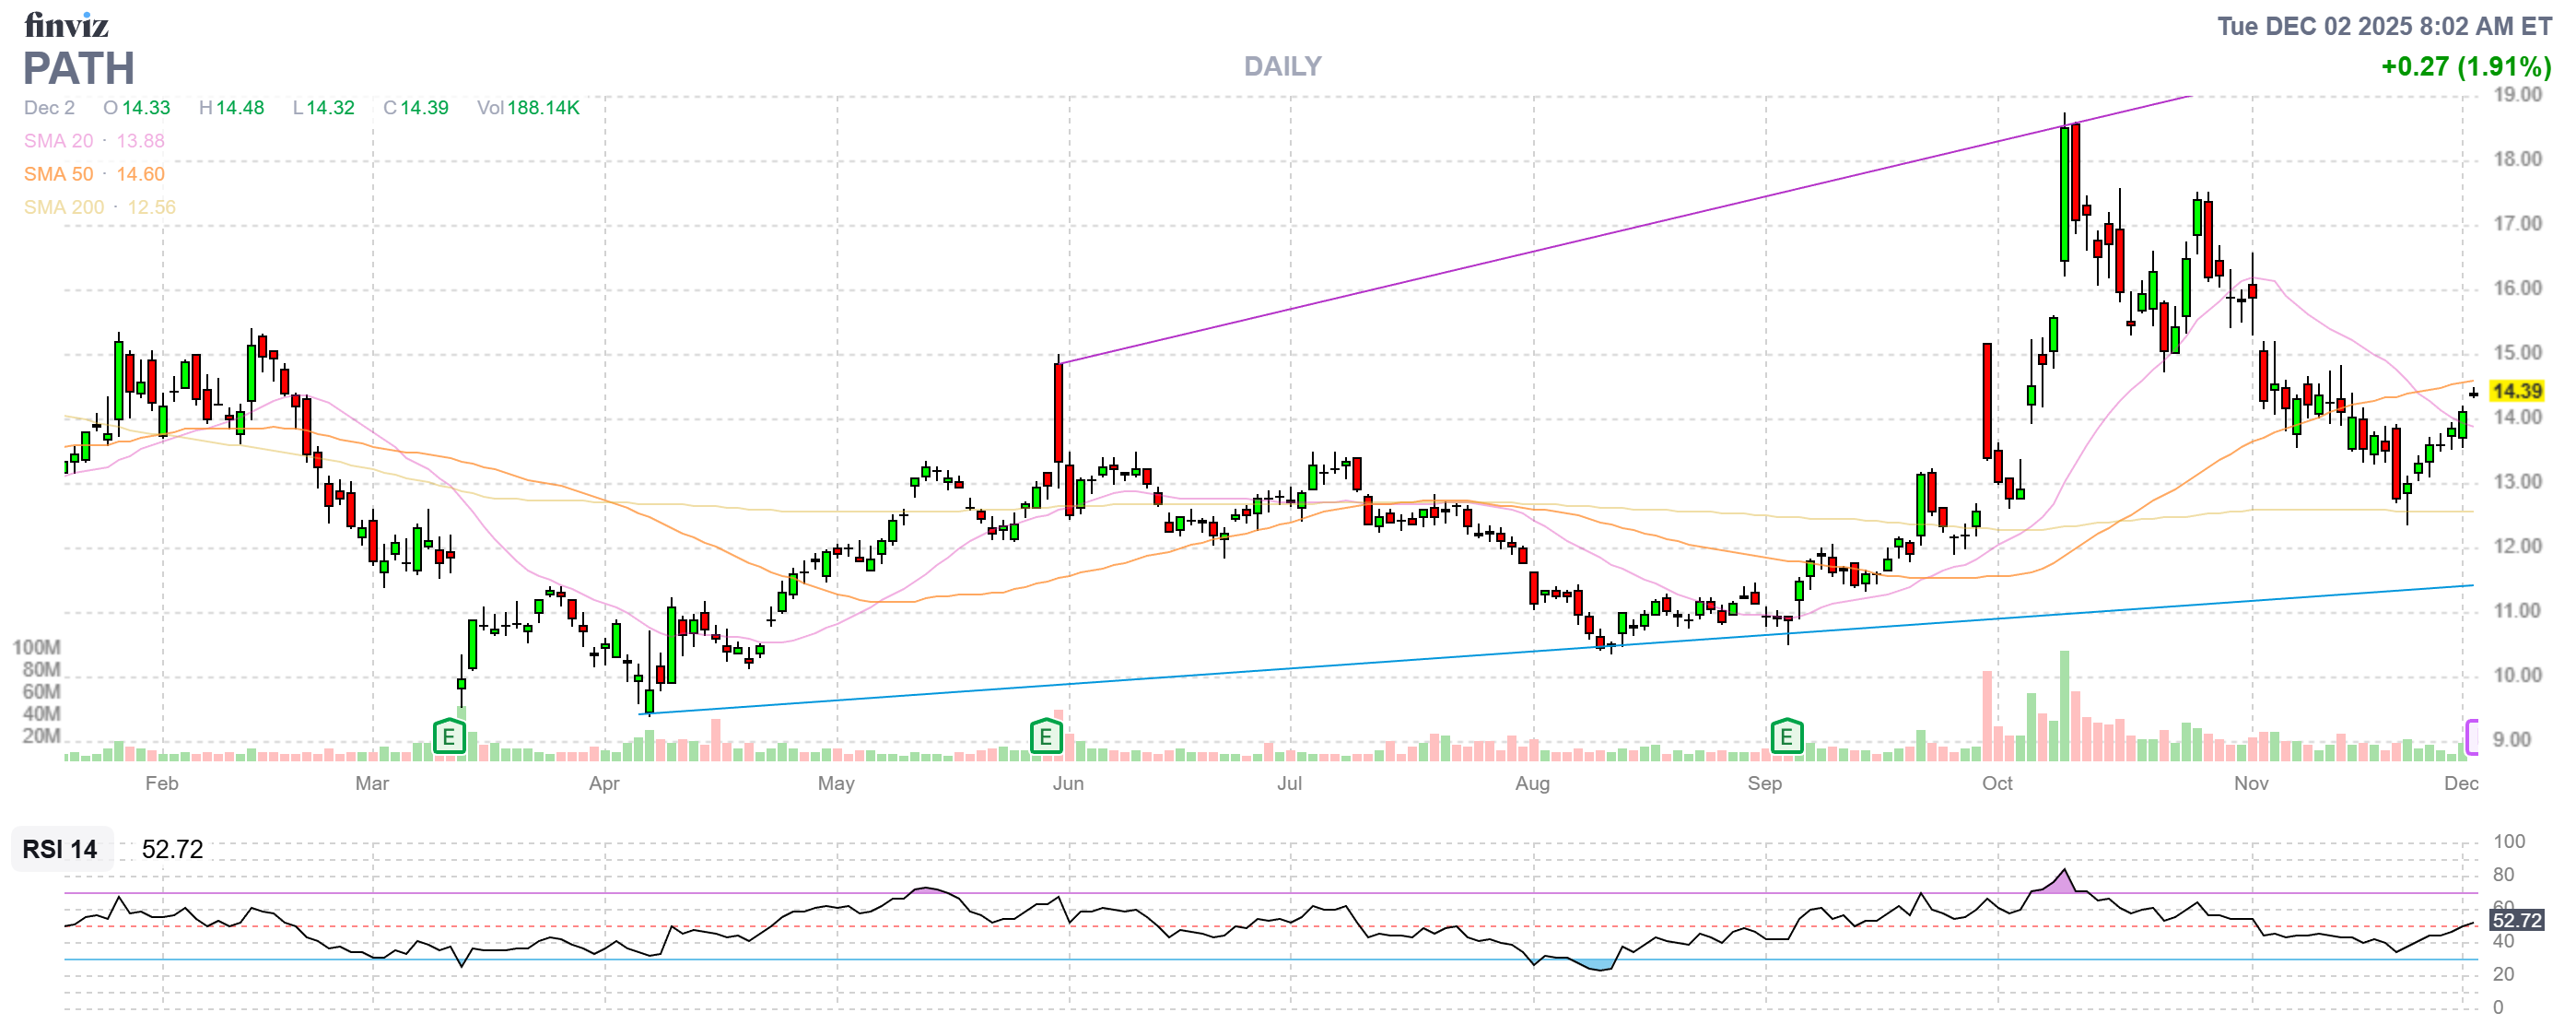Click the purple upcoming event marker near Dec

tap(2471, 737)
